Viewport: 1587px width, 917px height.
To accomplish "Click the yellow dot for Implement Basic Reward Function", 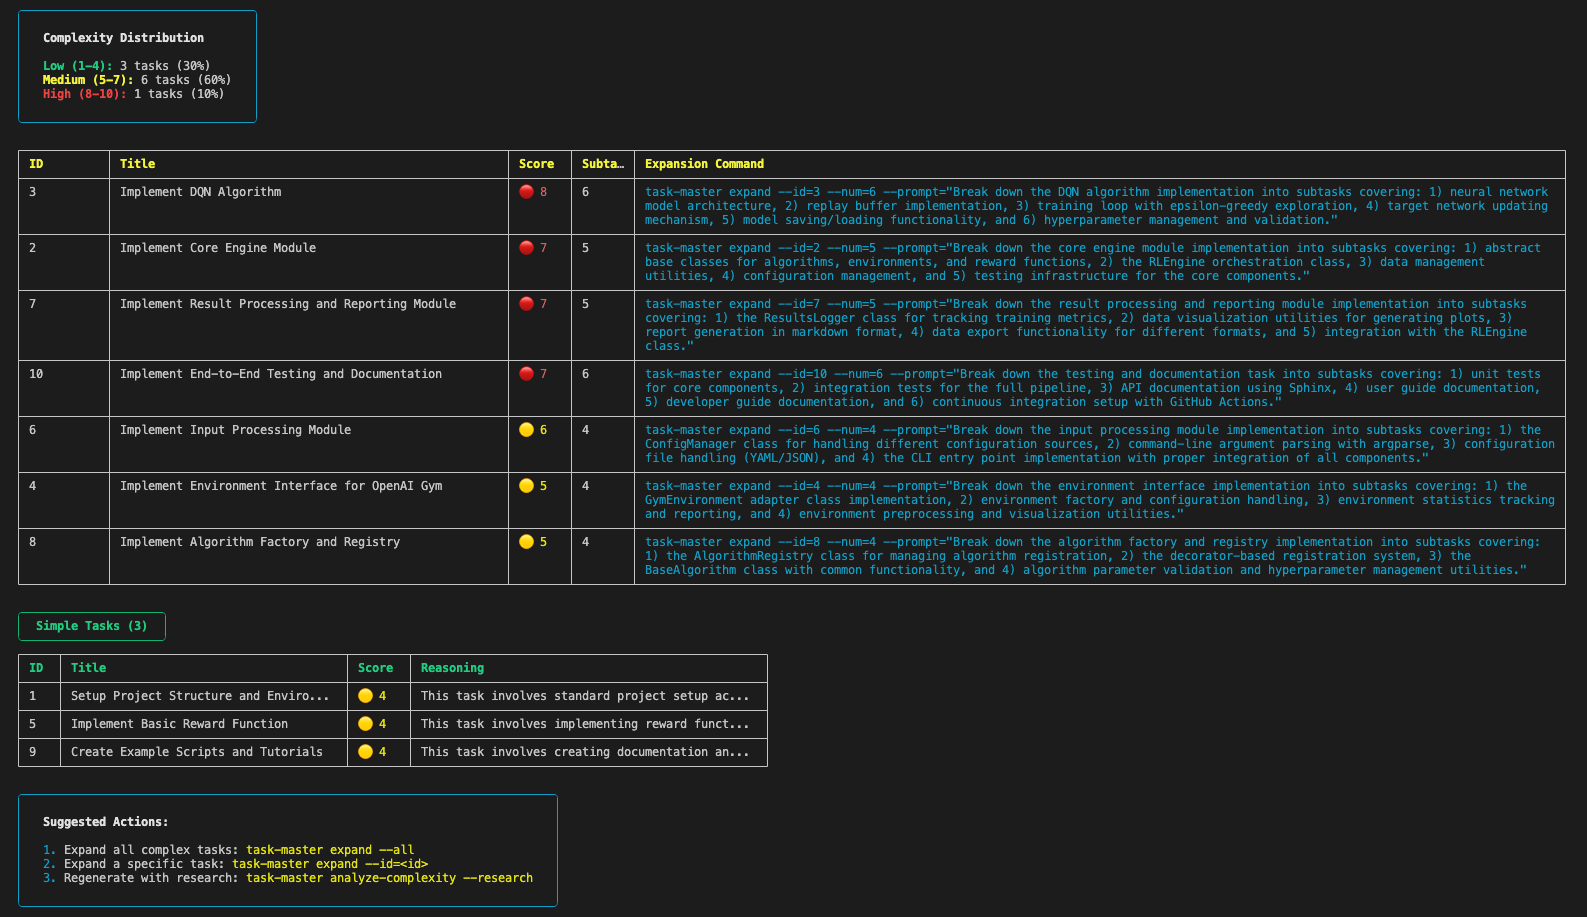I will point(365,724).
